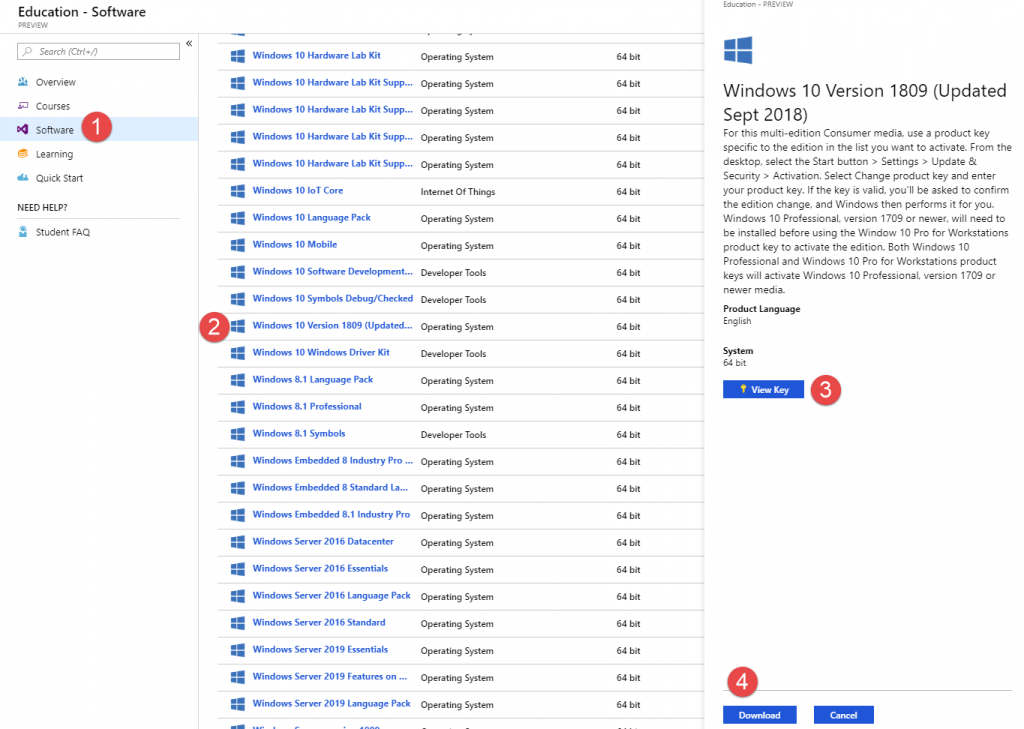1024x729 pixels.
Task: Click the Windows icon beside Windows 10 Symbols Debug/Checked
Action: point(238,299)
